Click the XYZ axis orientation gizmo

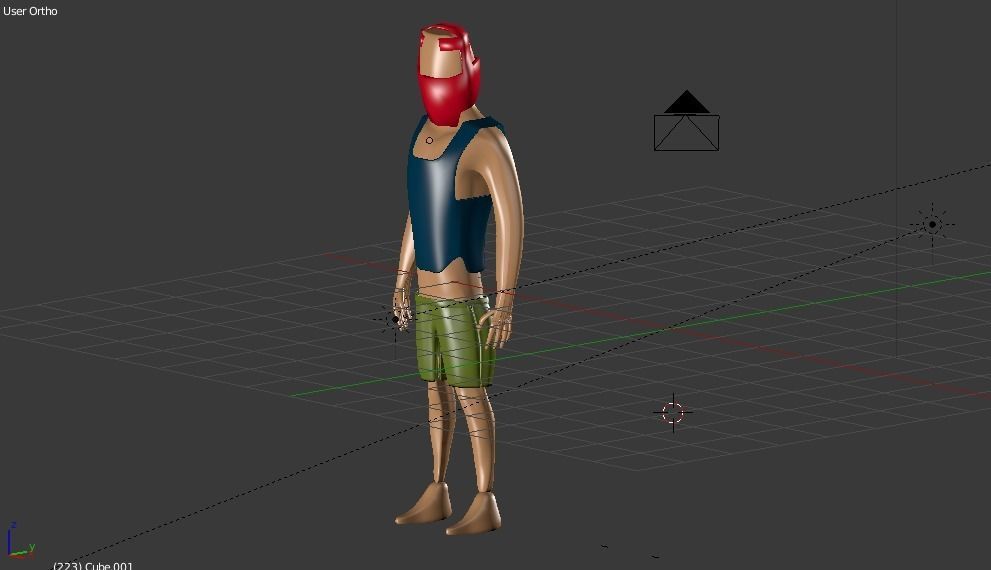pyautogui.click(x=19, y=542)
